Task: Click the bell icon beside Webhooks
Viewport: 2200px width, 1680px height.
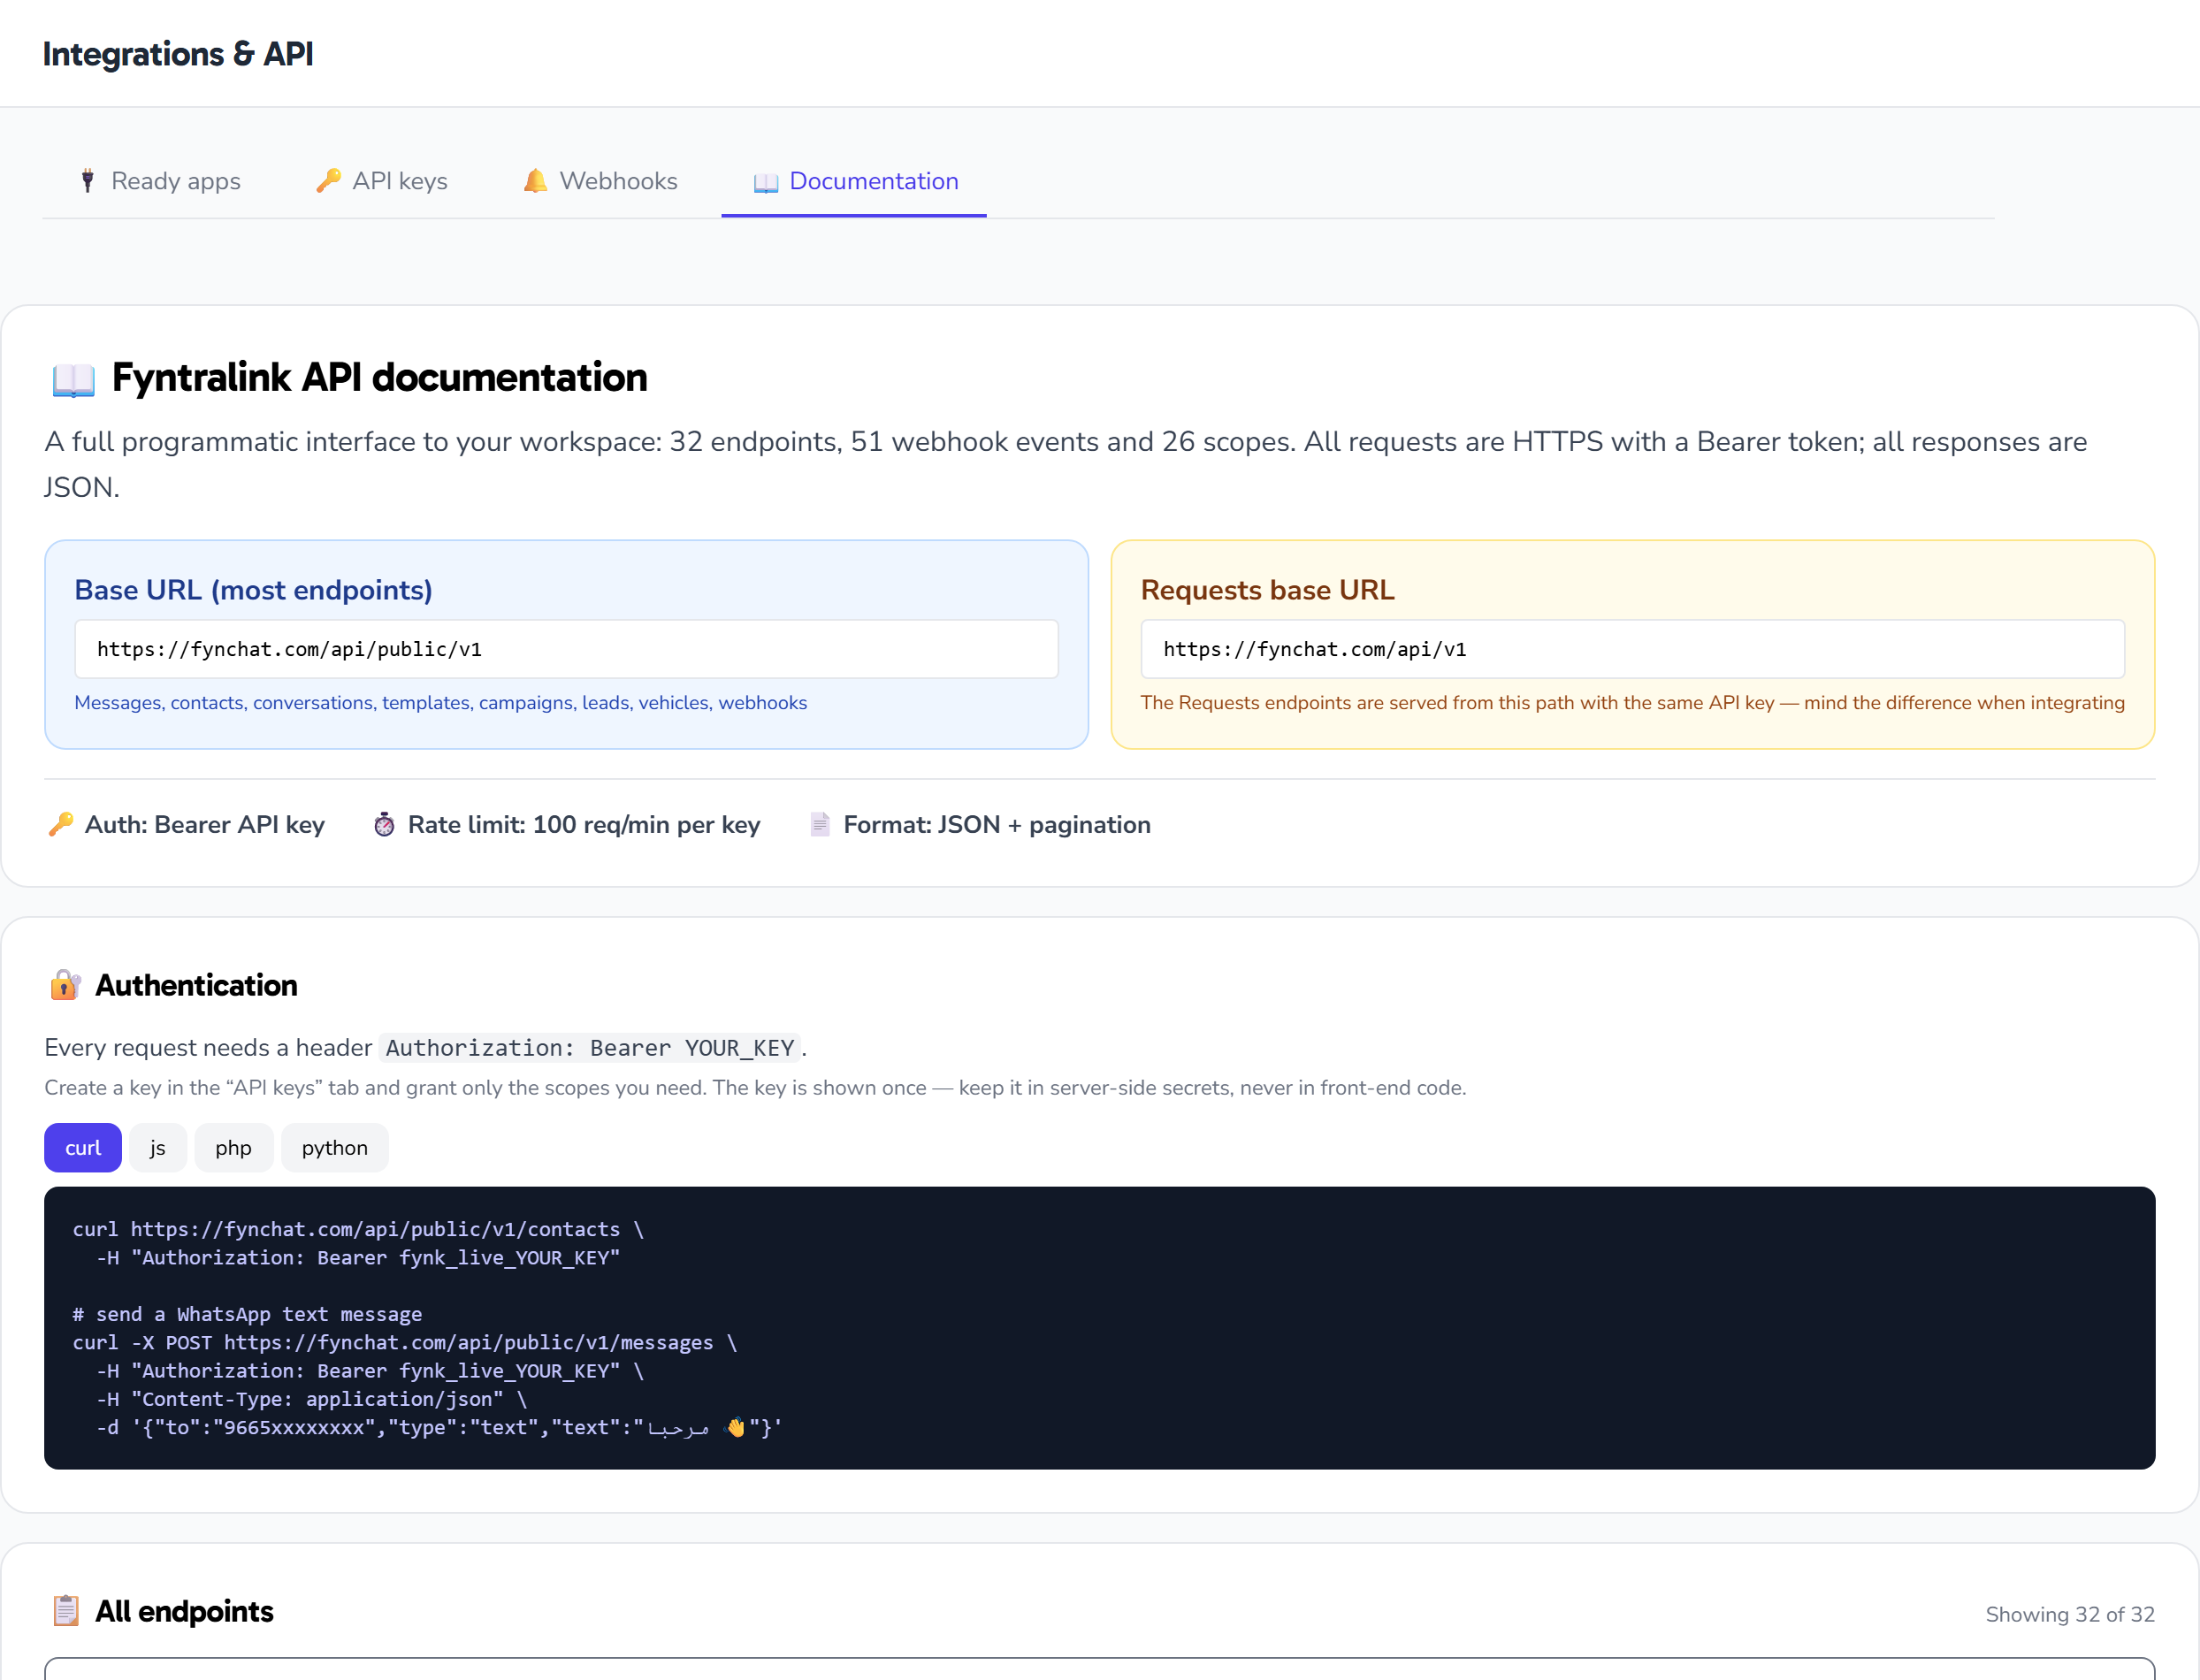Action: 535,181
